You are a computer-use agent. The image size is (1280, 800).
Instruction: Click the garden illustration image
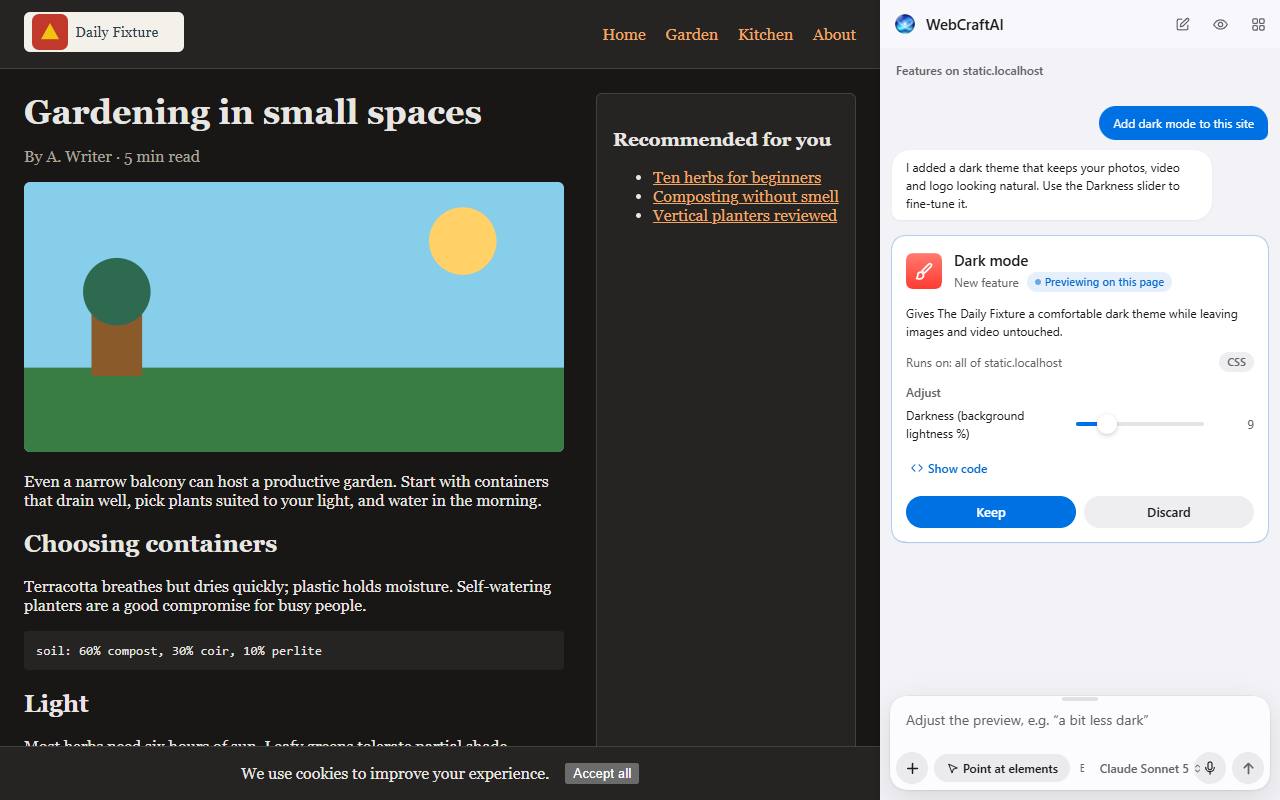coord(294,317)
